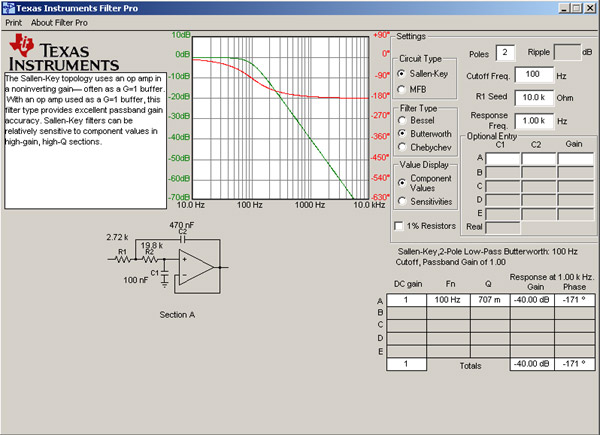Click row A Fn cell 100 Hz

[x=448, y=300]
